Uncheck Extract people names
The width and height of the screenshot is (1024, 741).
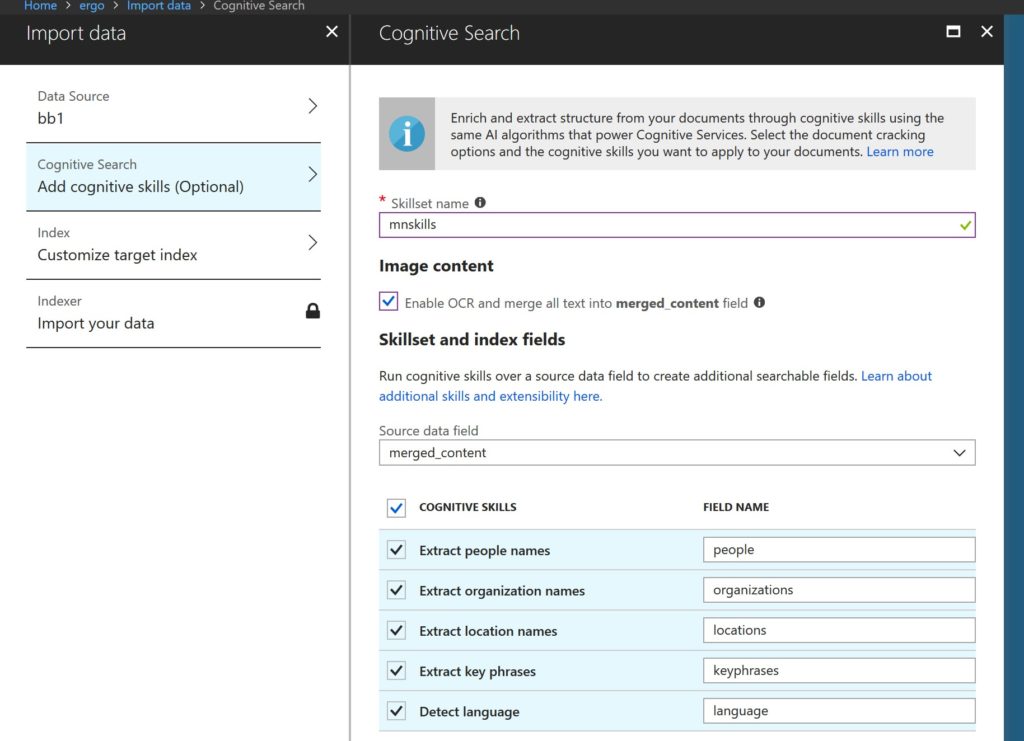[396, 550]
